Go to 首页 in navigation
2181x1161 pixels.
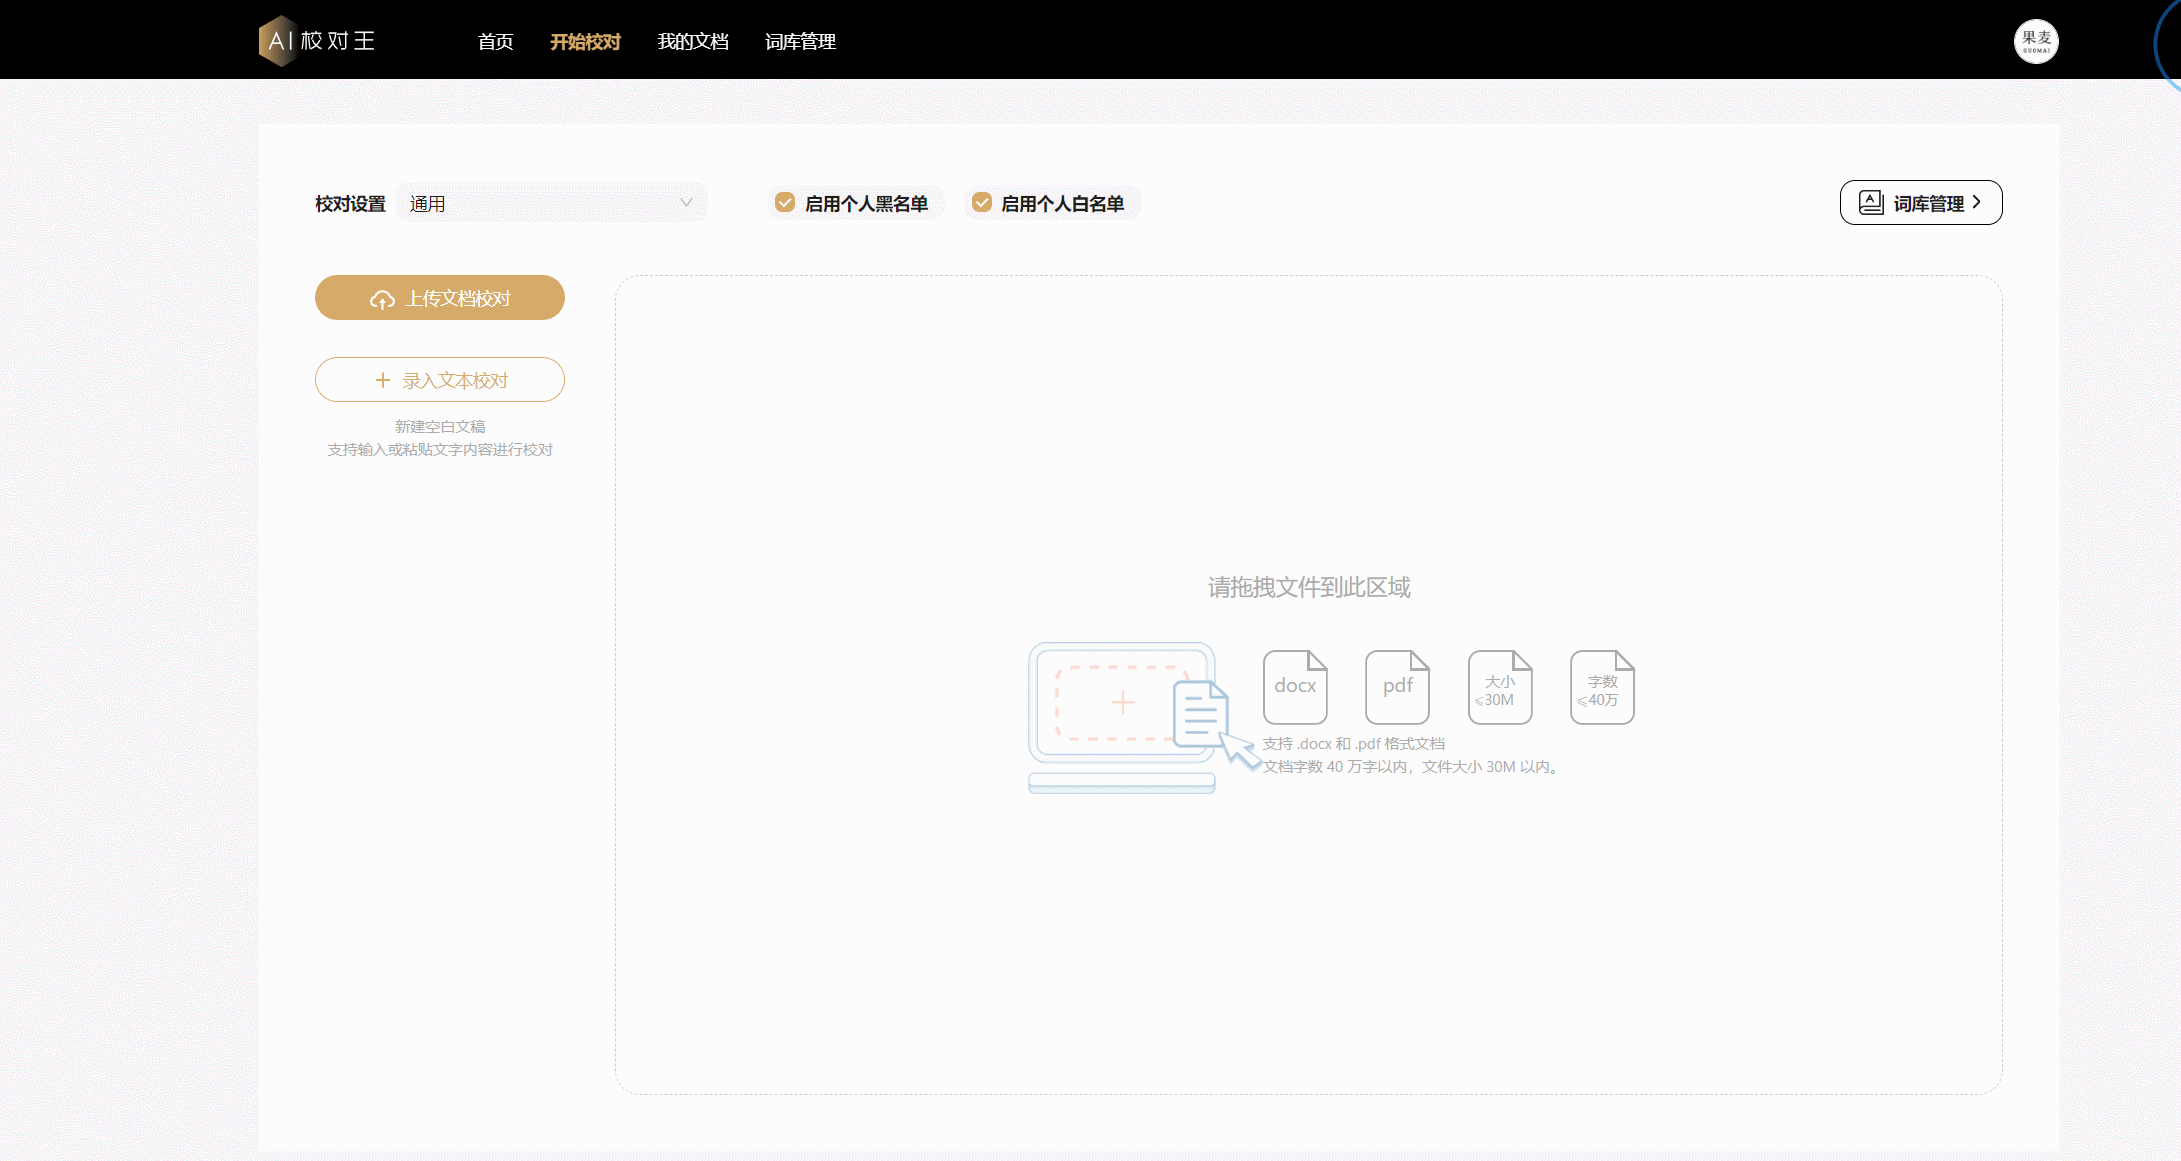click(495, 42)
